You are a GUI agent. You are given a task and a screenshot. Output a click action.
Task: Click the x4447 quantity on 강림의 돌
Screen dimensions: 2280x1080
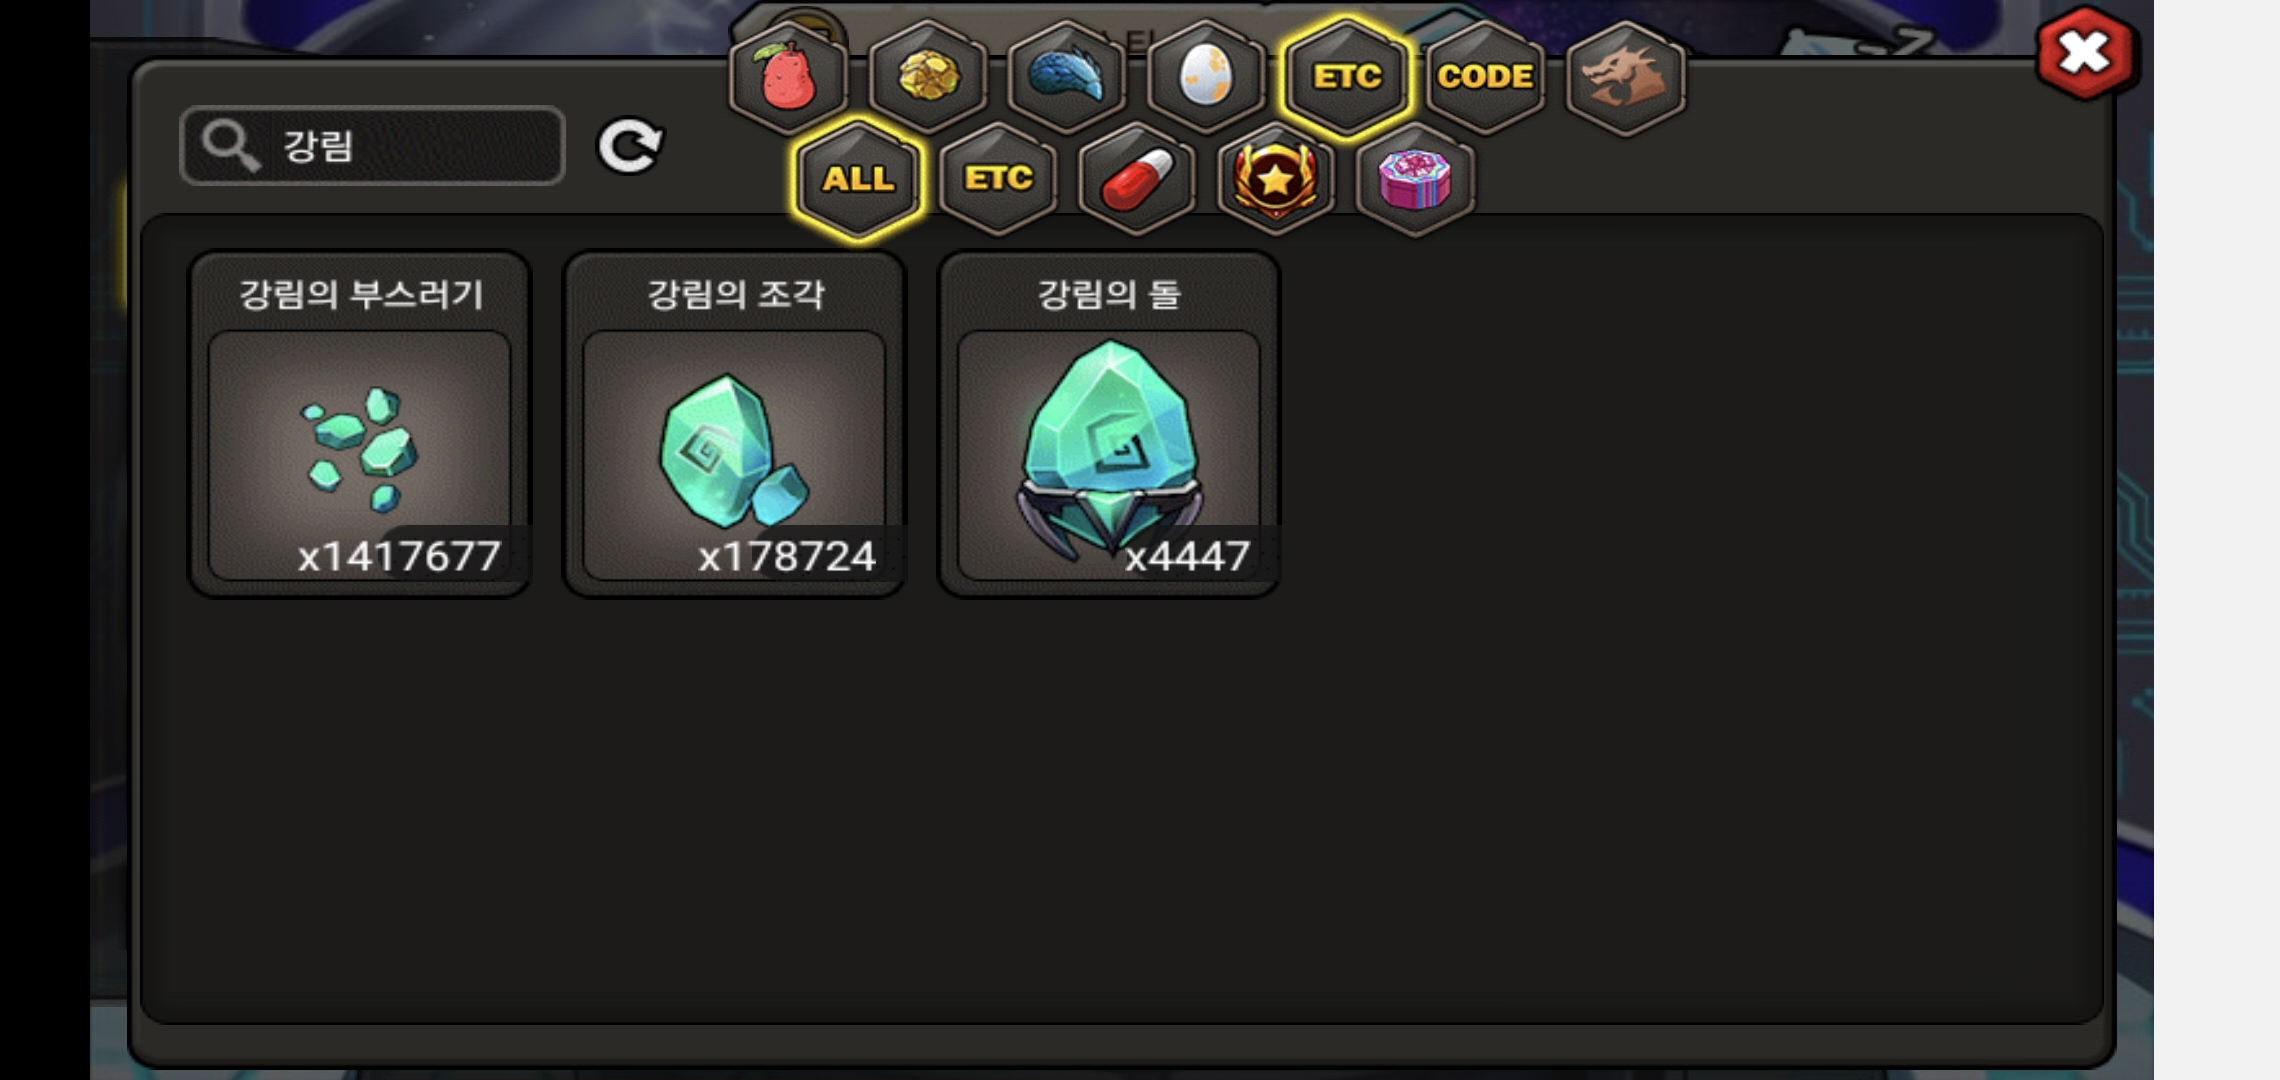(x=1188, y=556)
